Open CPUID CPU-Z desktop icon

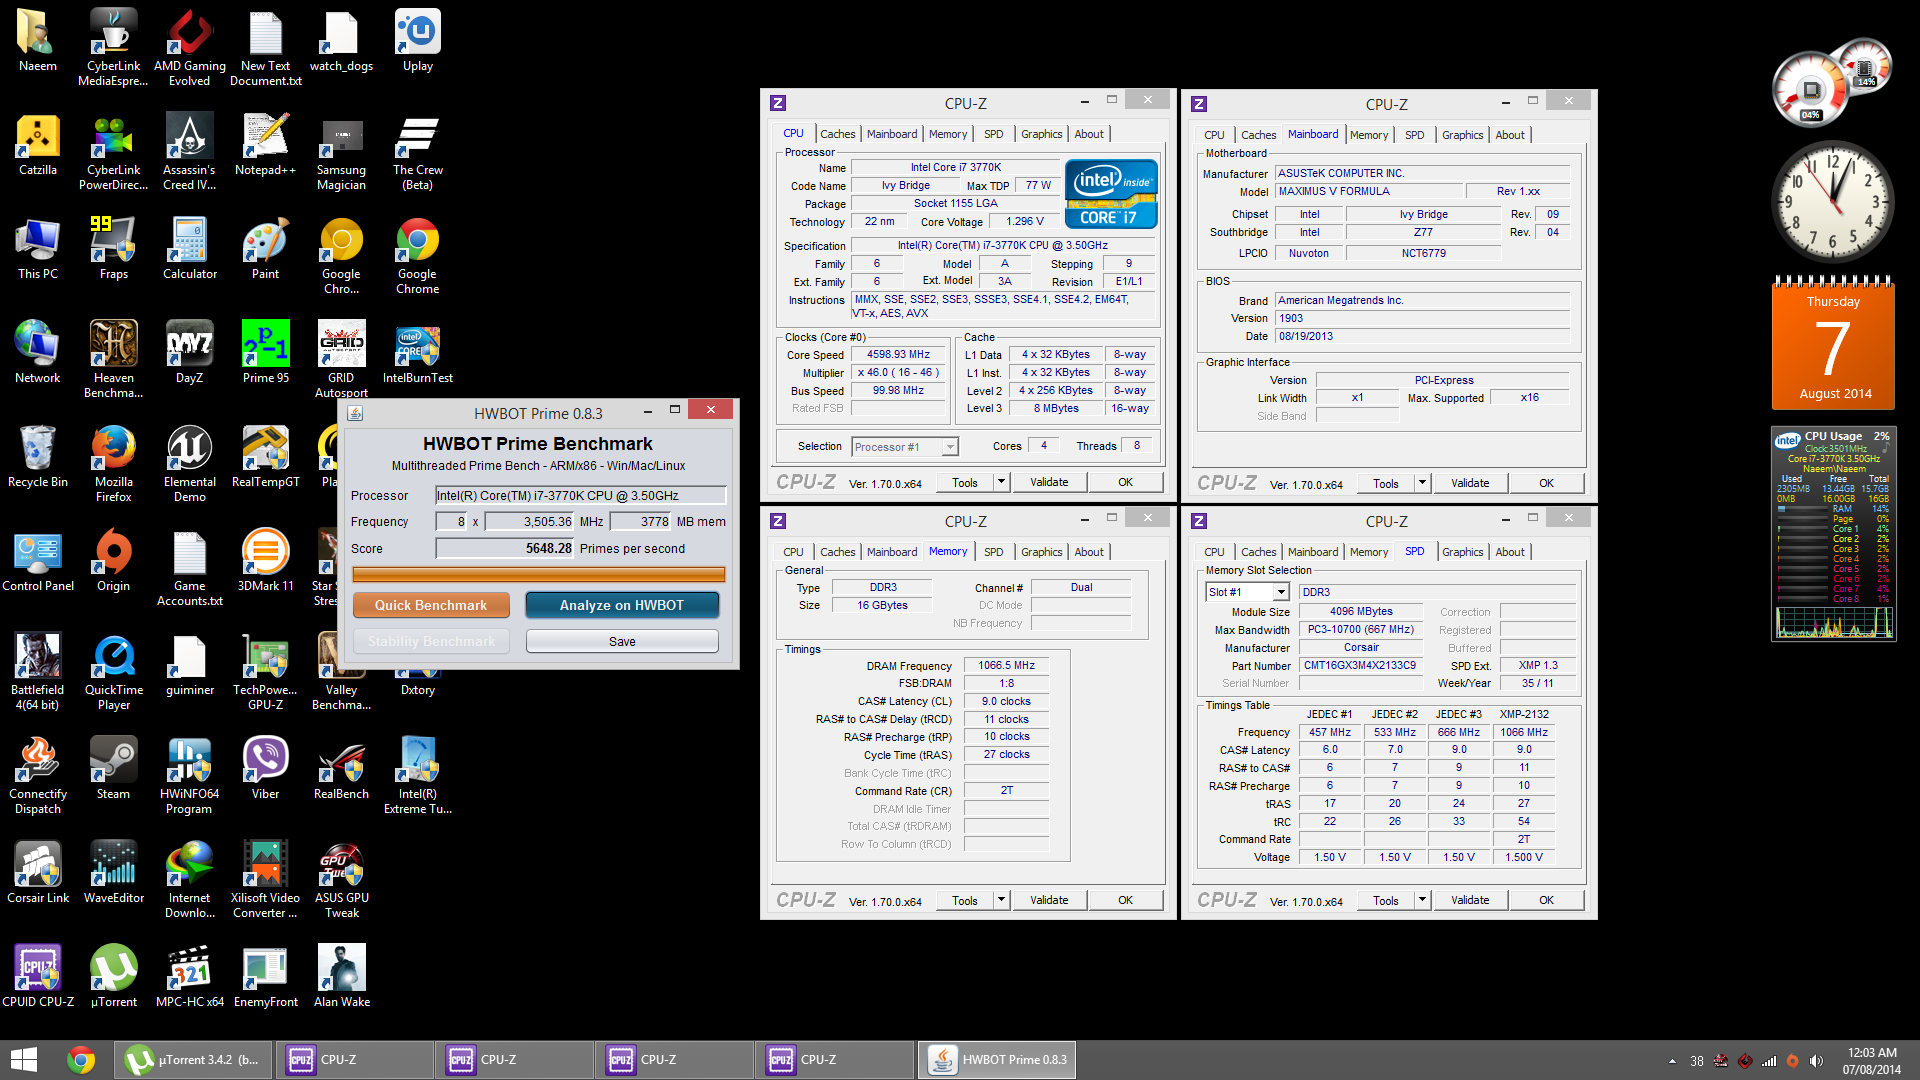point(38,977)
